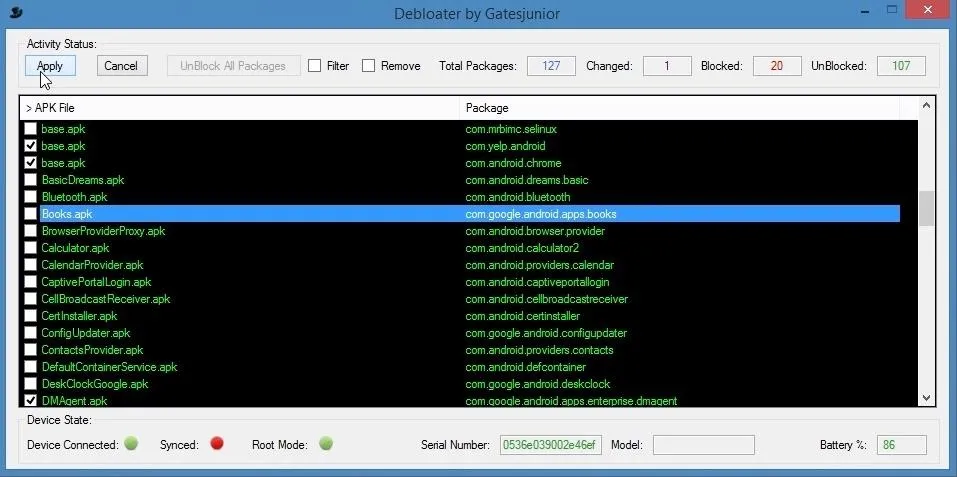Select package com.android.certinstaller

522,316
